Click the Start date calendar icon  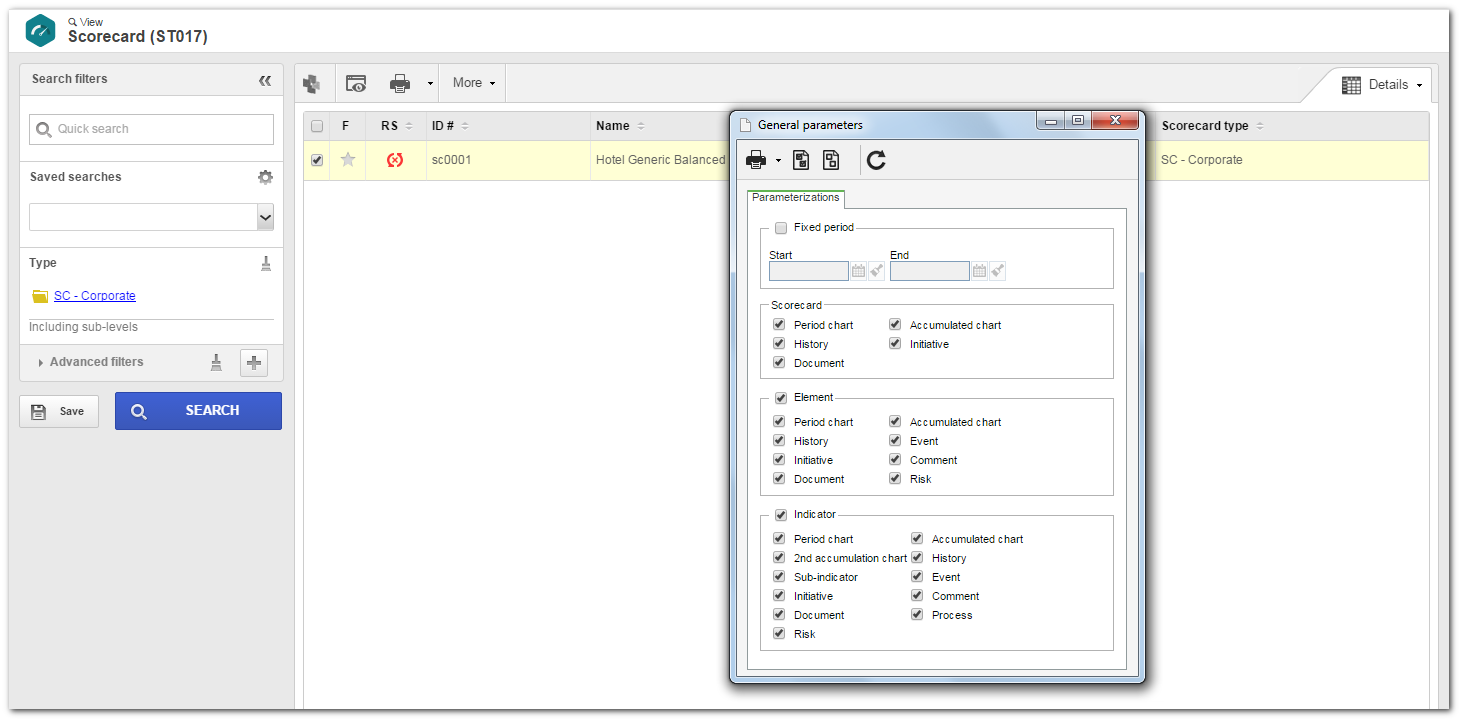[858, 271]
